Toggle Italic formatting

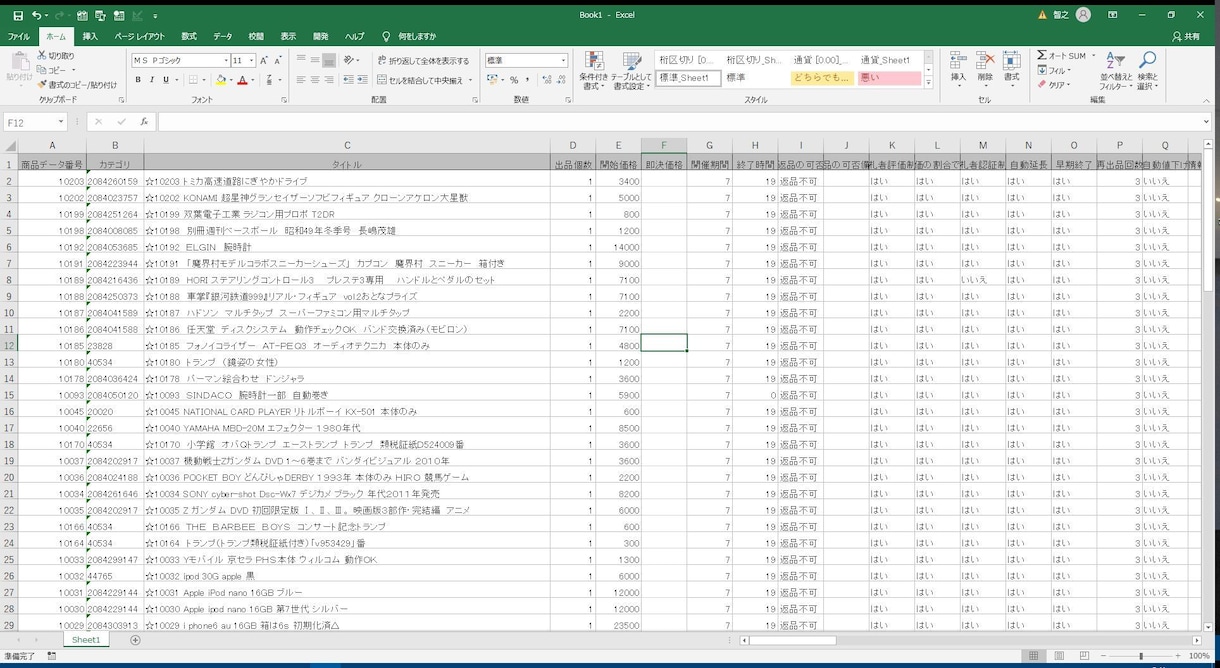(x=152, y=80)
